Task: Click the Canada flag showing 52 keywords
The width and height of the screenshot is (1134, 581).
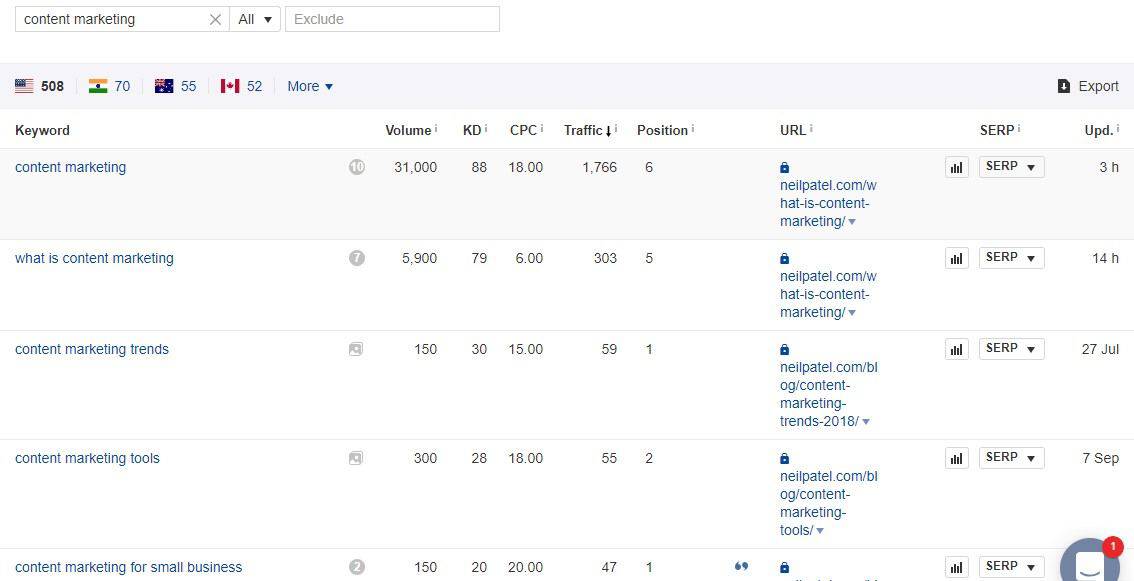Action: pyautogui.click(x=229, y=86)
